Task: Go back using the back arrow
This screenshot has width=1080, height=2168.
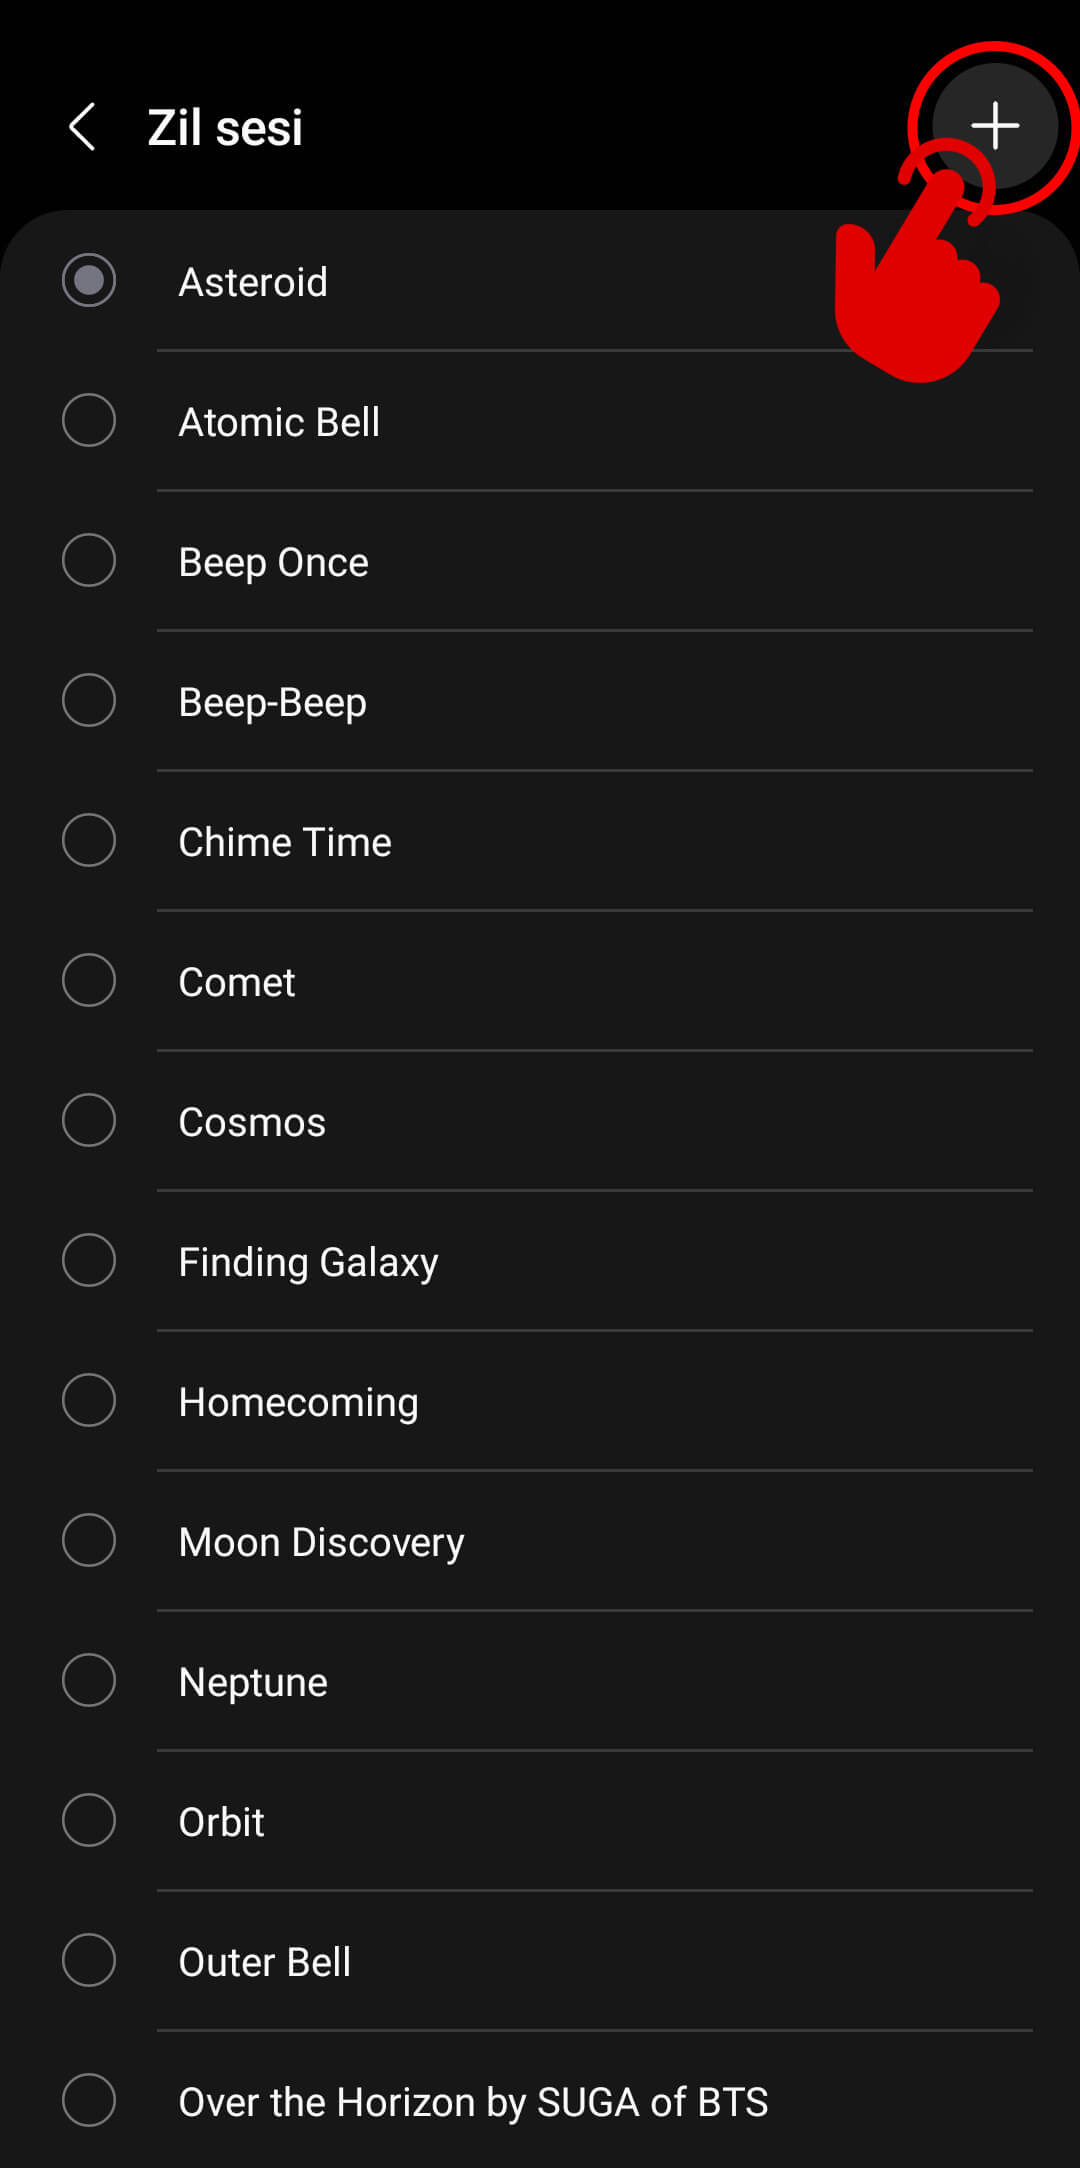Action: pos(83,127)
